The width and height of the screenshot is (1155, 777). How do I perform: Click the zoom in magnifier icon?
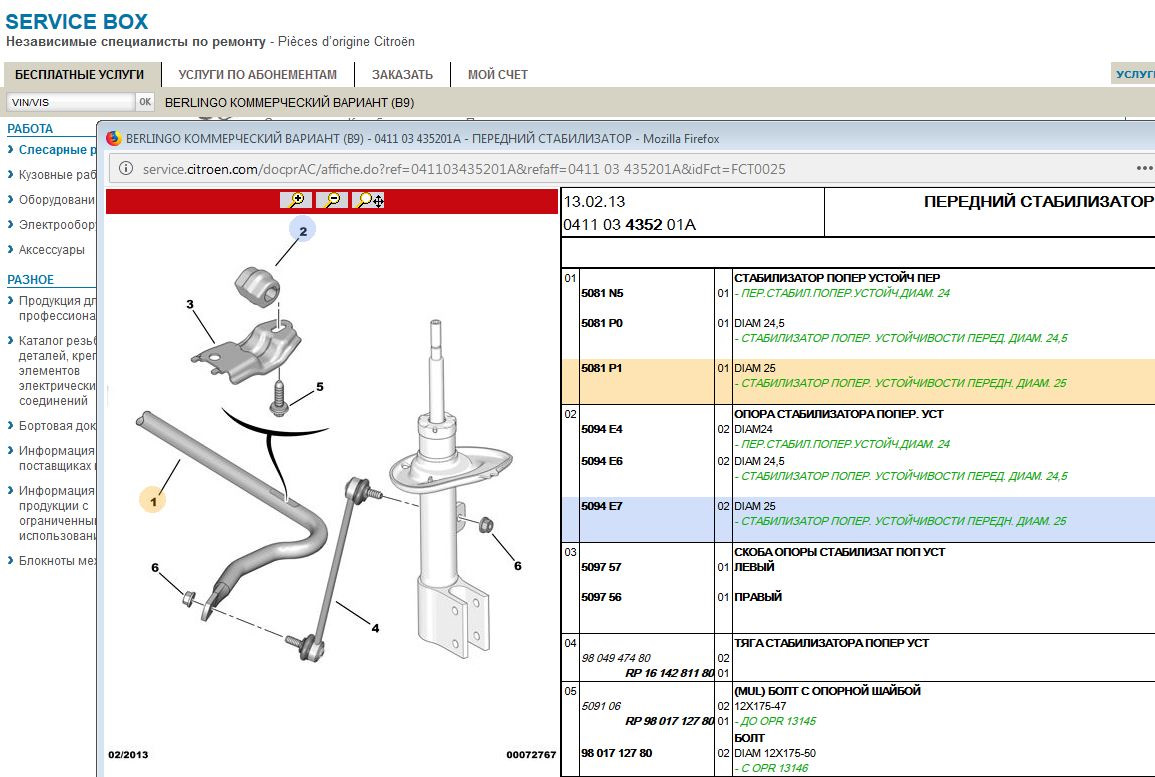point(296,200)
